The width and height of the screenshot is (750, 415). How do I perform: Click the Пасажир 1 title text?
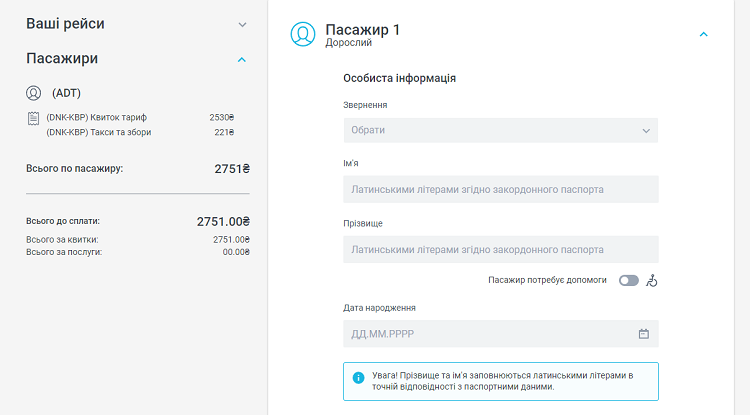(x=362, y=29)
